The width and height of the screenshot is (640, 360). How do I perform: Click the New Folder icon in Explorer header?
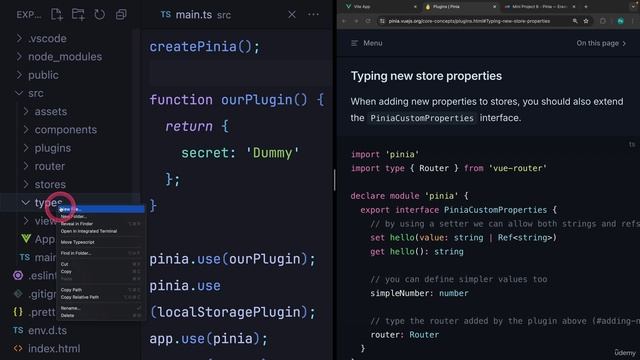coord(78,15)
